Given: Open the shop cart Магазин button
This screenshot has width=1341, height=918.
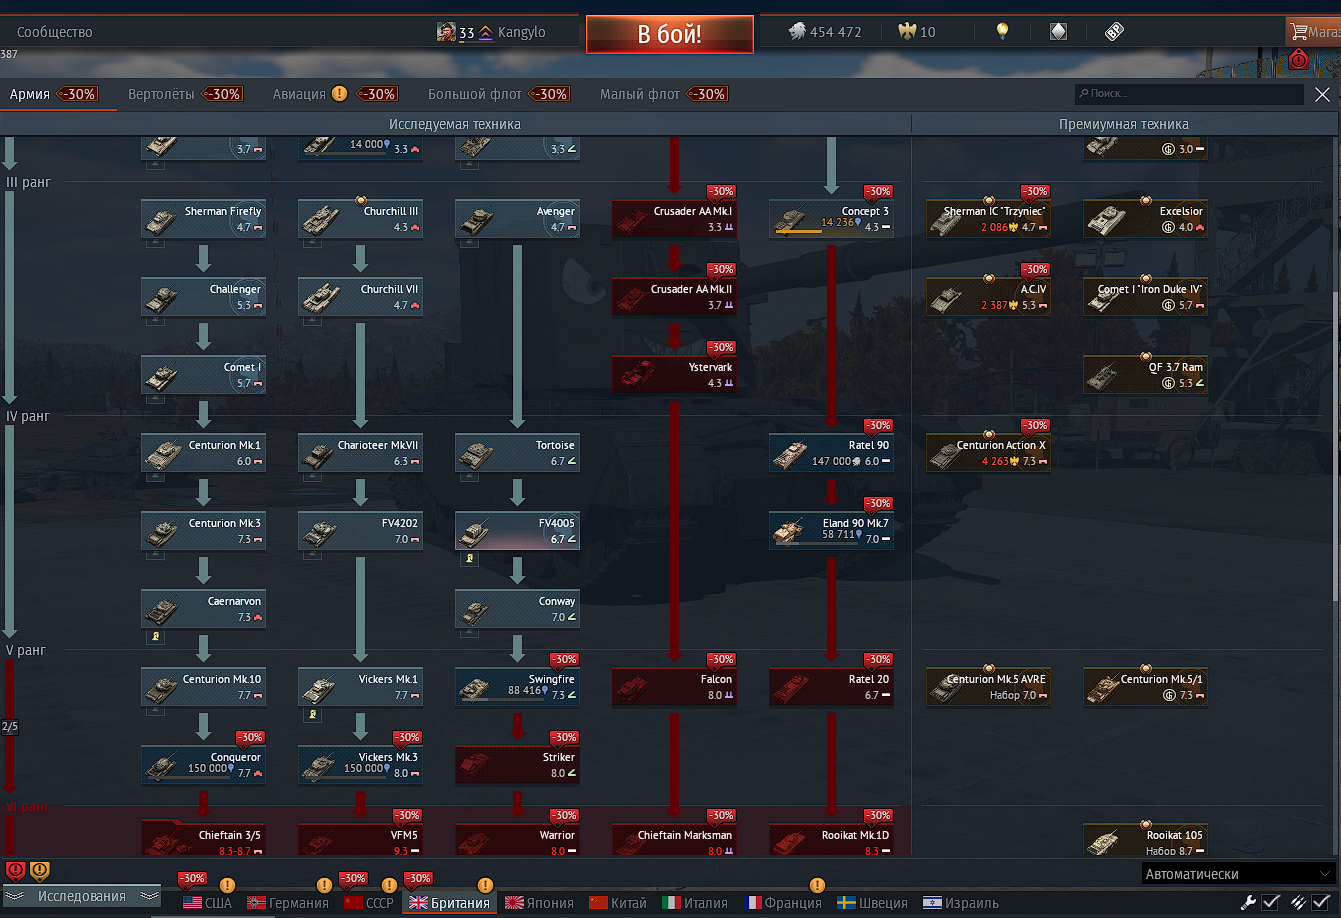Looking at the screenshot, I should (x=1314, y=32).
